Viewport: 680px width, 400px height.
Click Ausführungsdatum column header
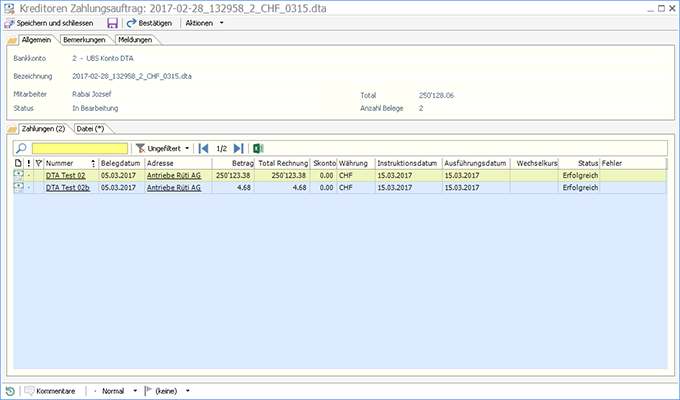476,164
